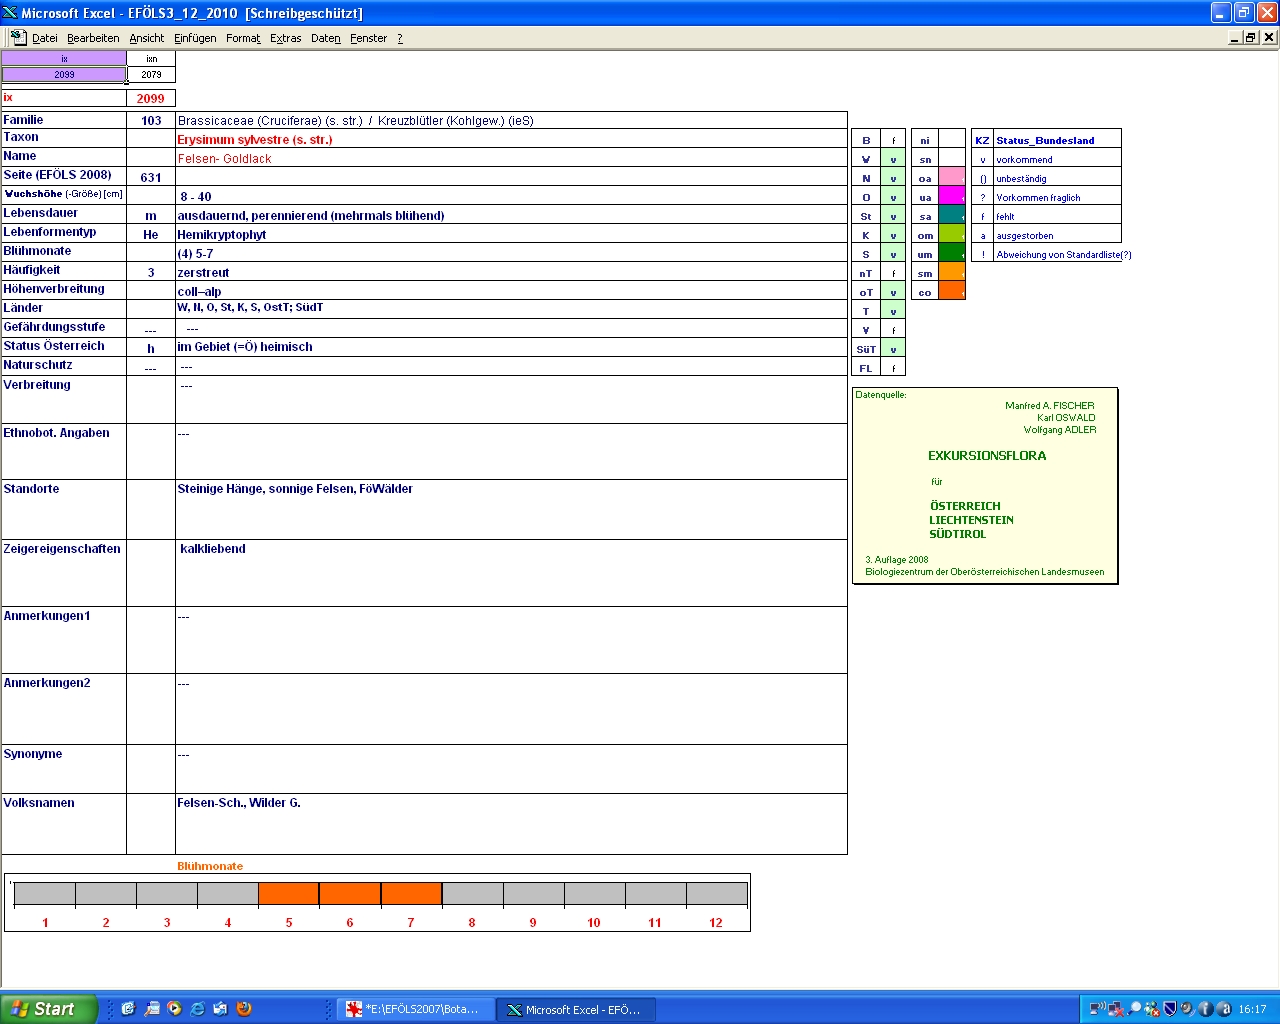The height and width of the screenshot is (1024, 1280).
Task: Open the Daten menu
Action: coord(326,38)
